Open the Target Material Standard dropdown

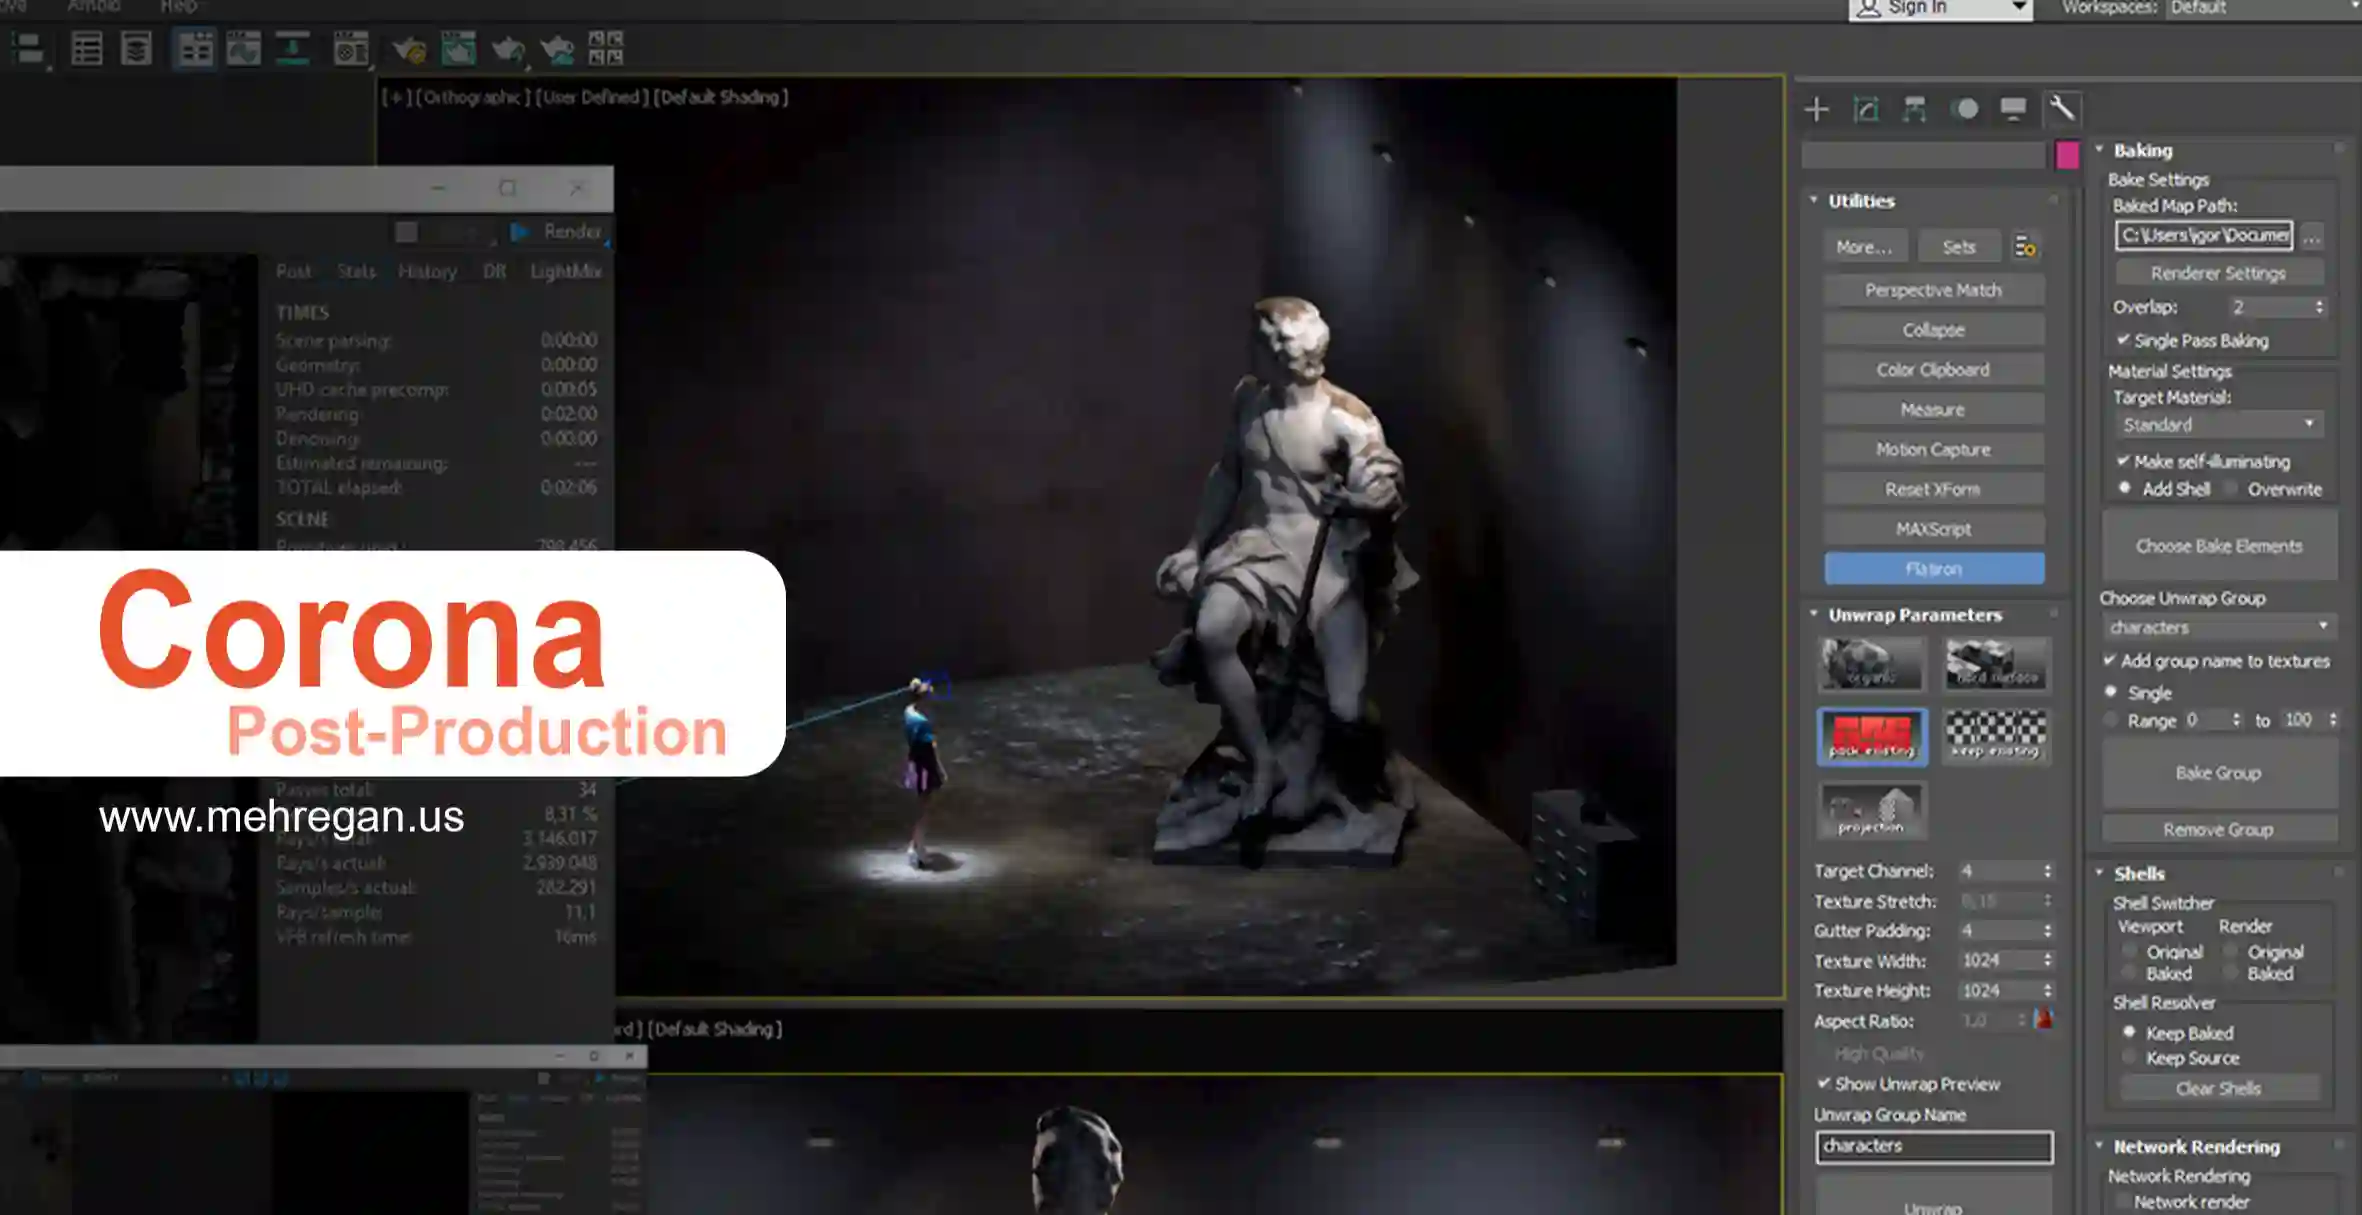coord(2217,425)
